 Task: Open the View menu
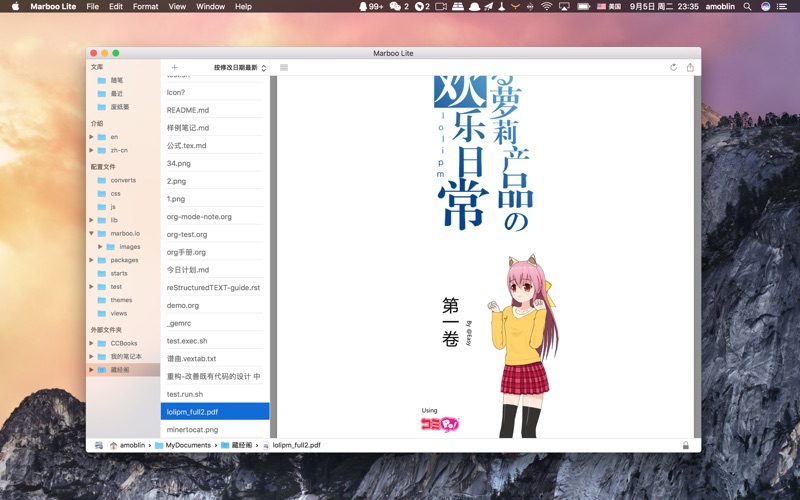coord(177,6)
